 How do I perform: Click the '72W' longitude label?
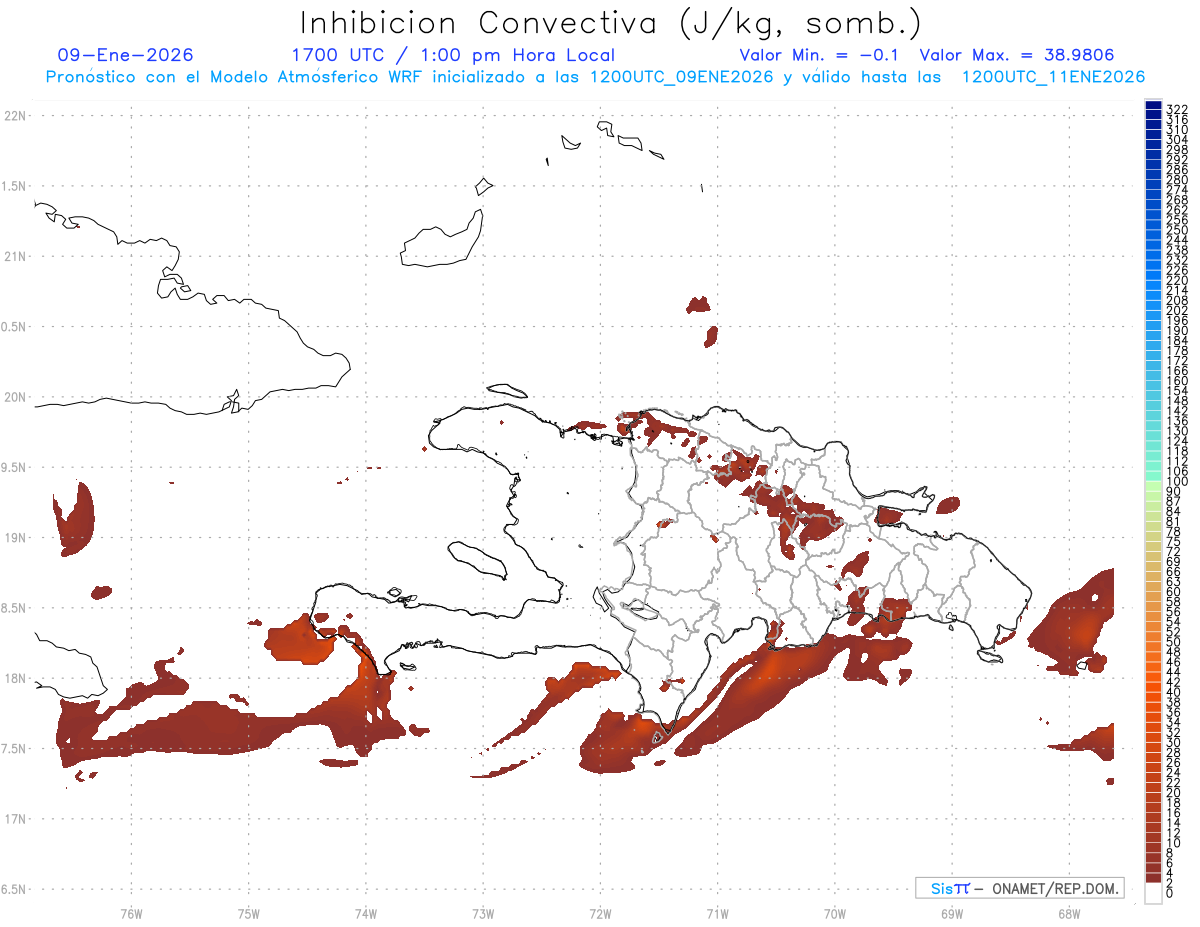pos(600,914)
